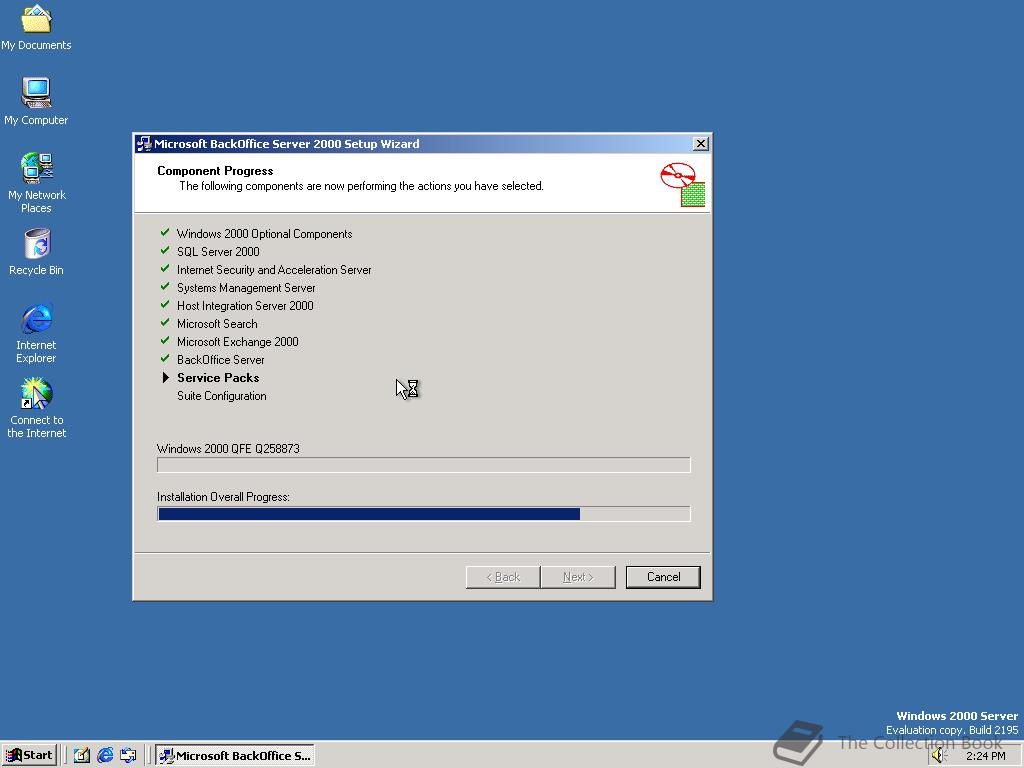This screenshot has height=768, width=1024.
Task: Click 'Host Integration Server 2000' entry
Action: (245, 306)
